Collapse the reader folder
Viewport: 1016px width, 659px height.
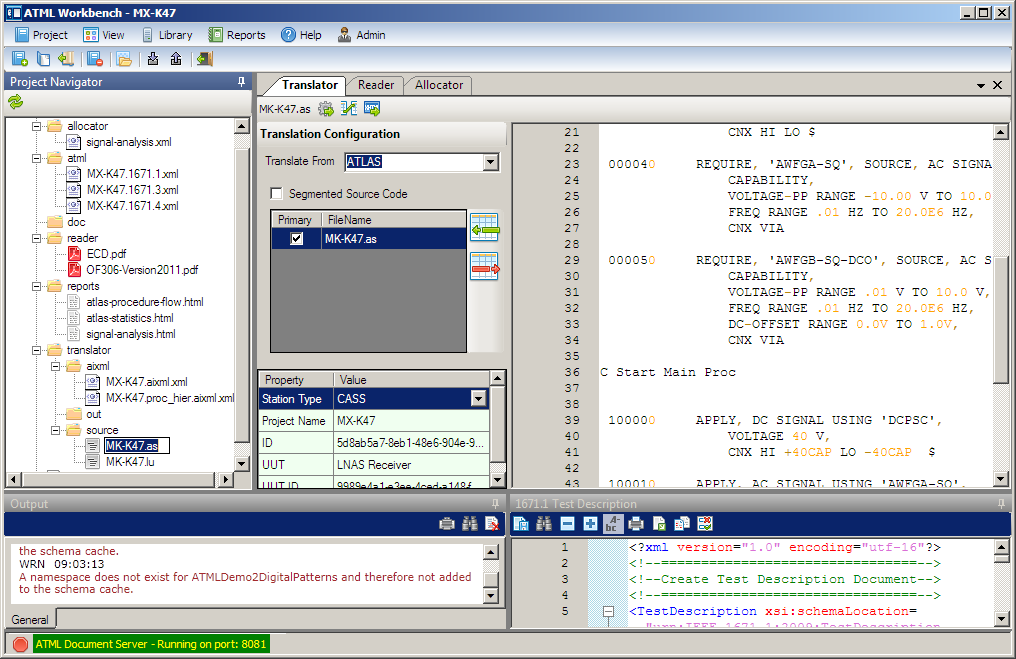click(x=37, y=238)
